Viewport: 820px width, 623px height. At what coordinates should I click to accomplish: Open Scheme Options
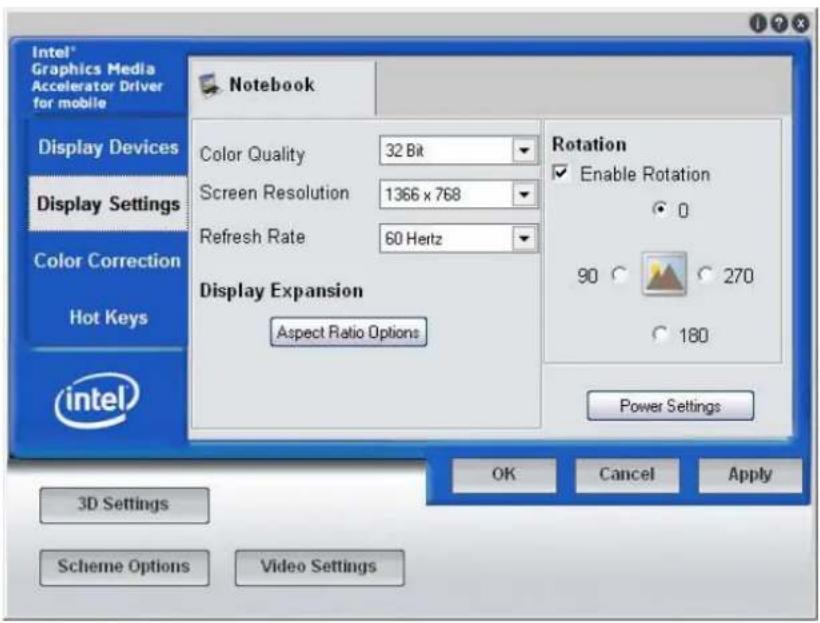(124, 567)
